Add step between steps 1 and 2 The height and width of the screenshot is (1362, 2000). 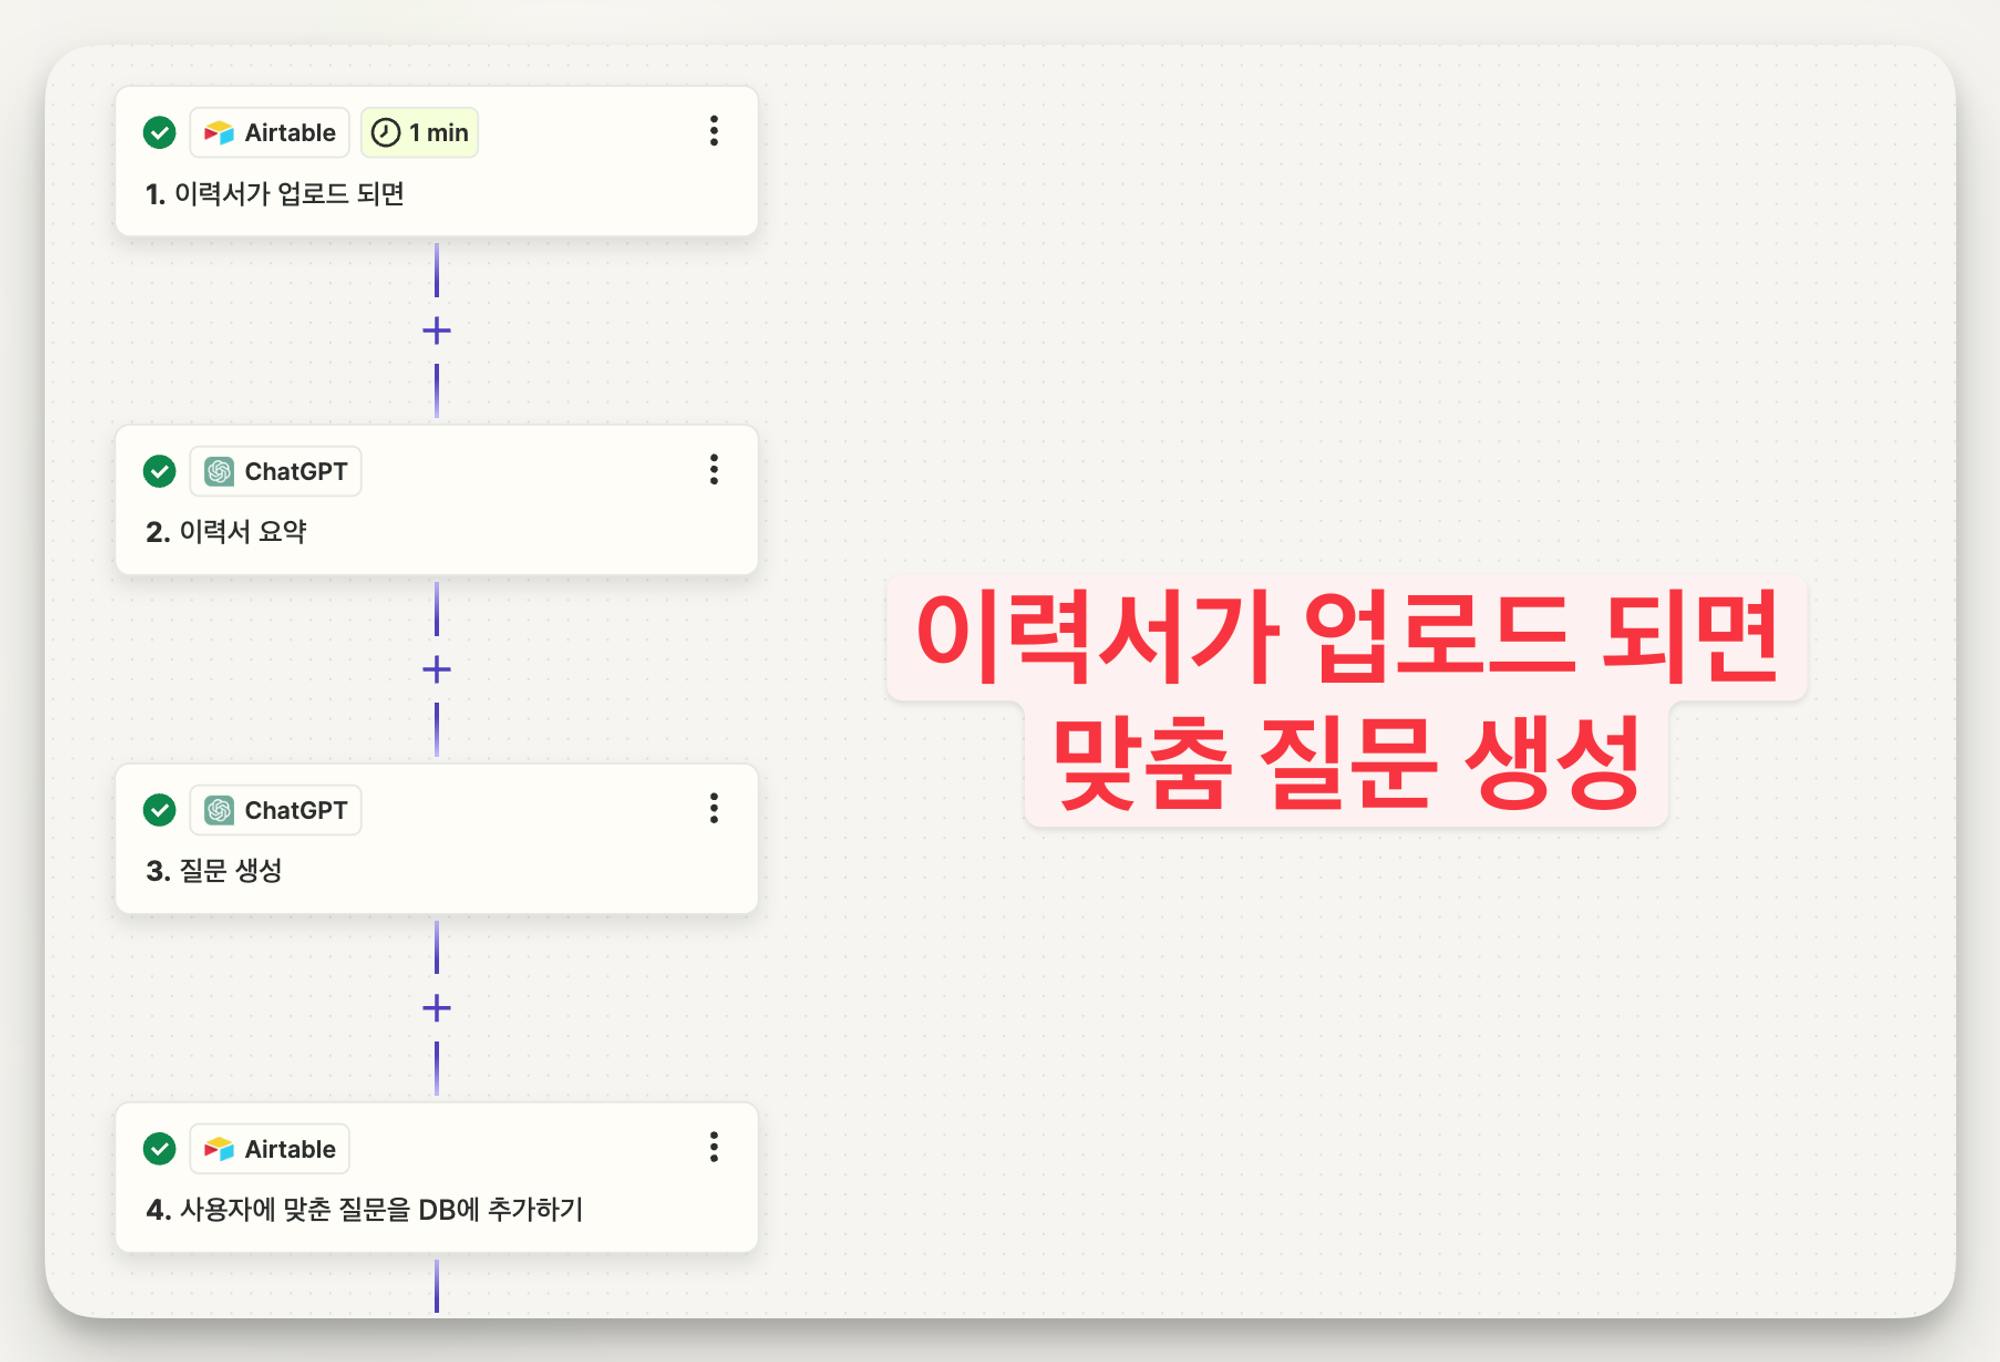click(x=437, y=330)
